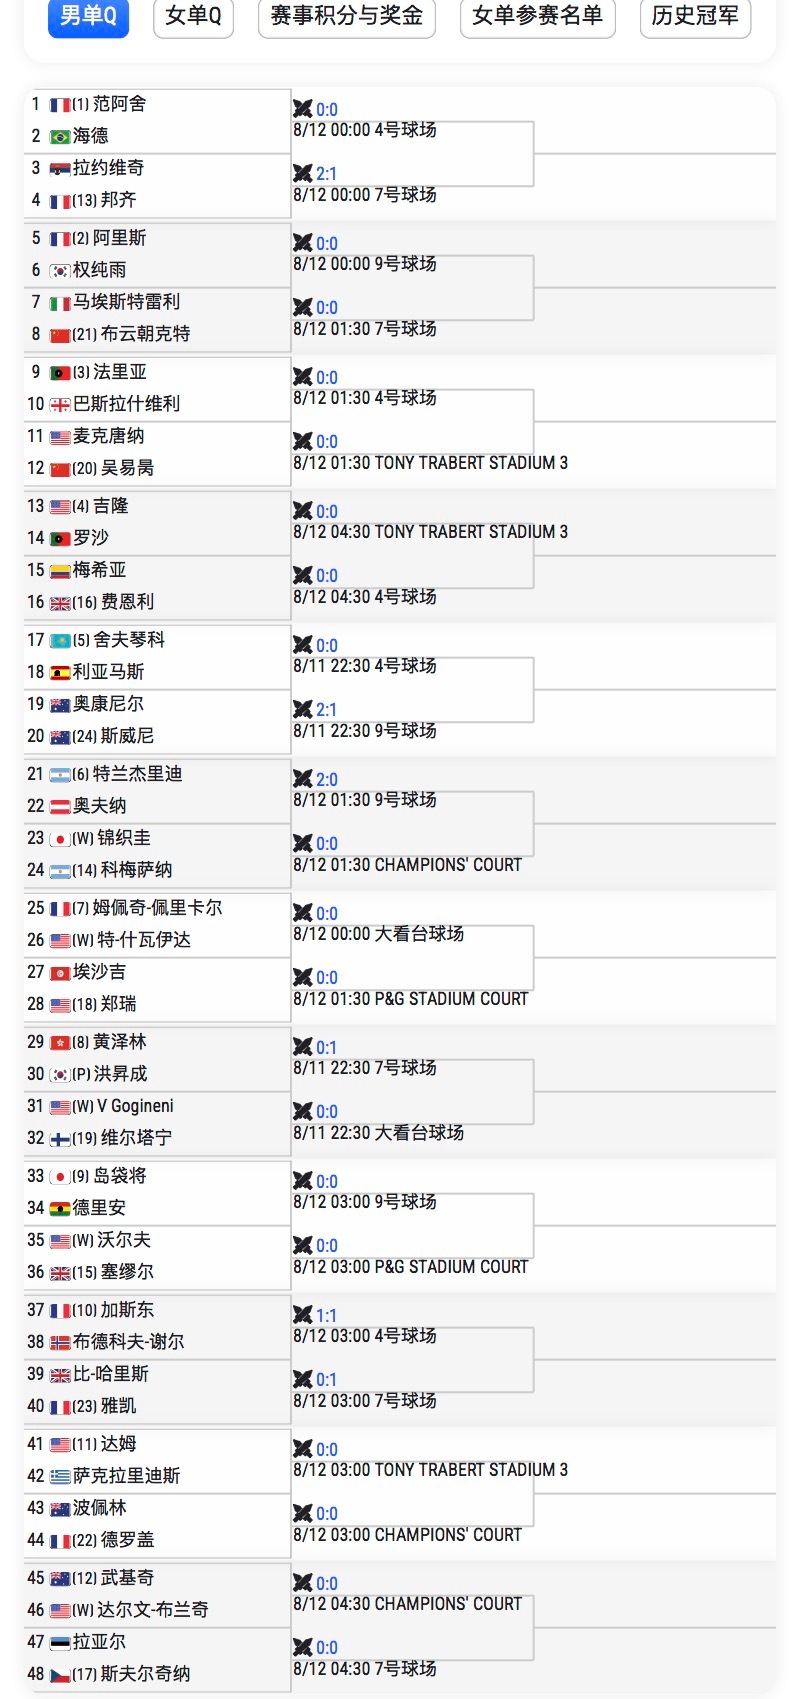Click the crossed-rackets icon for 阿里斯 vs 权纯雨

pyautogui.click(x=303, y=243)
